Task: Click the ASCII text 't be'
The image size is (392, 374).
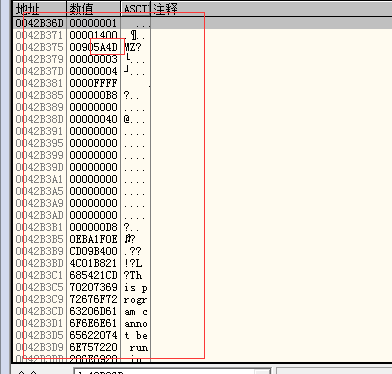Action: [136, 335]
